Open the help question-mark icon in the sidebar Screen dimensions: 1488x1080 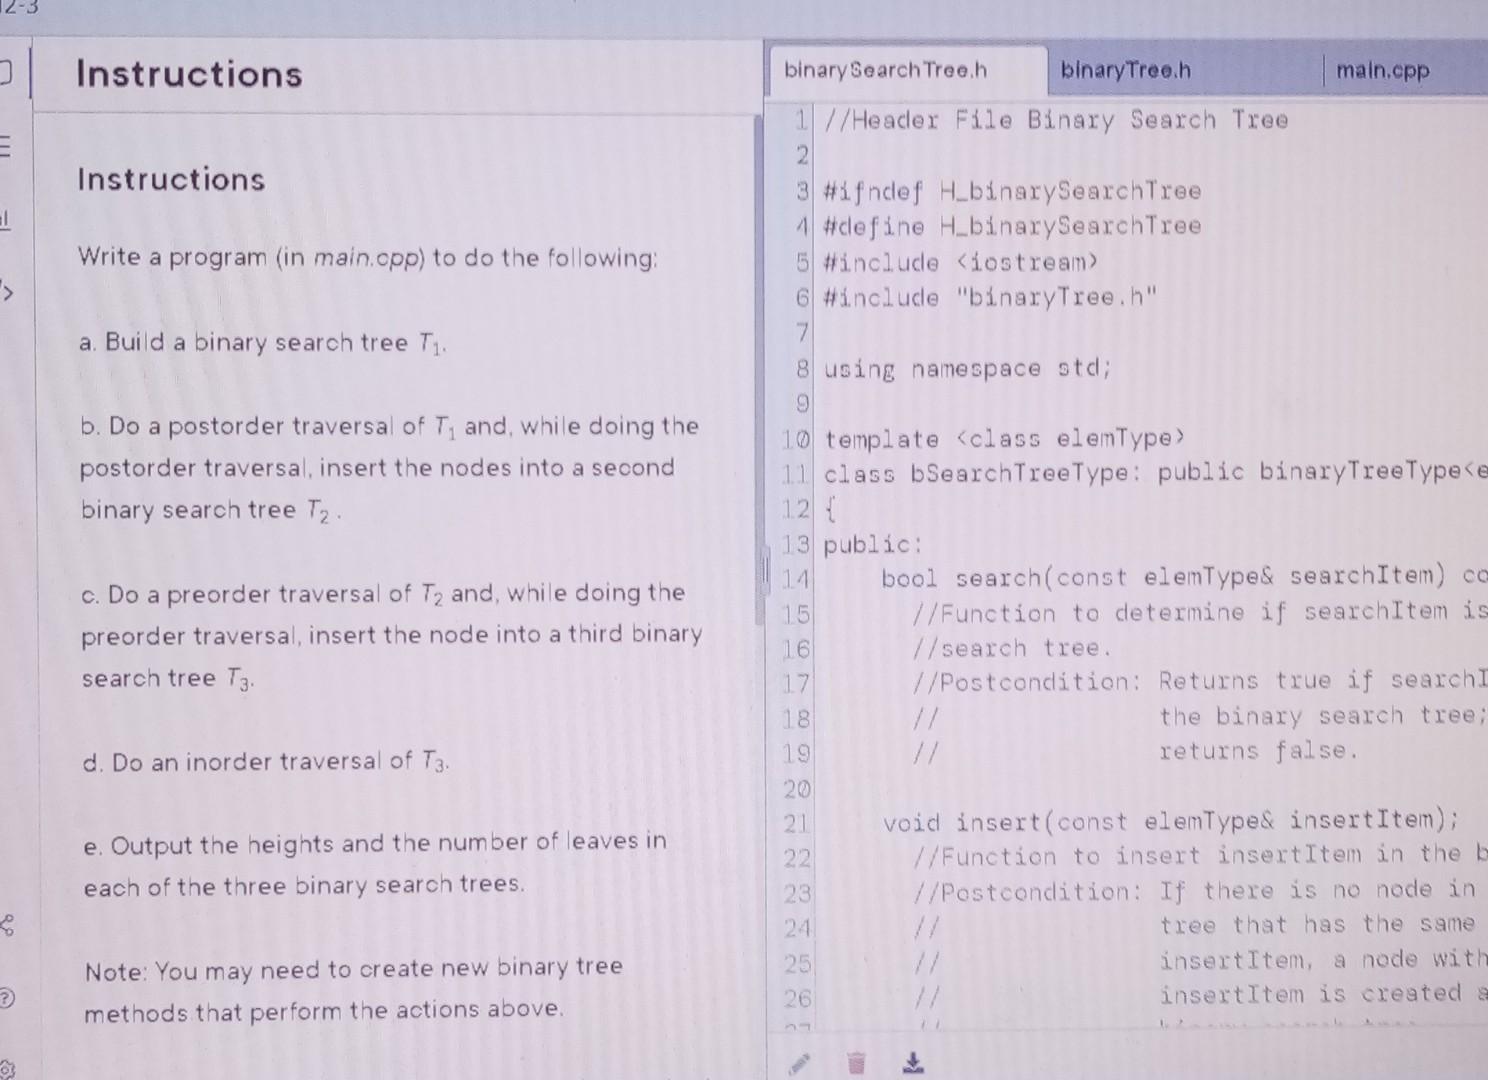[x=7, y=997]
